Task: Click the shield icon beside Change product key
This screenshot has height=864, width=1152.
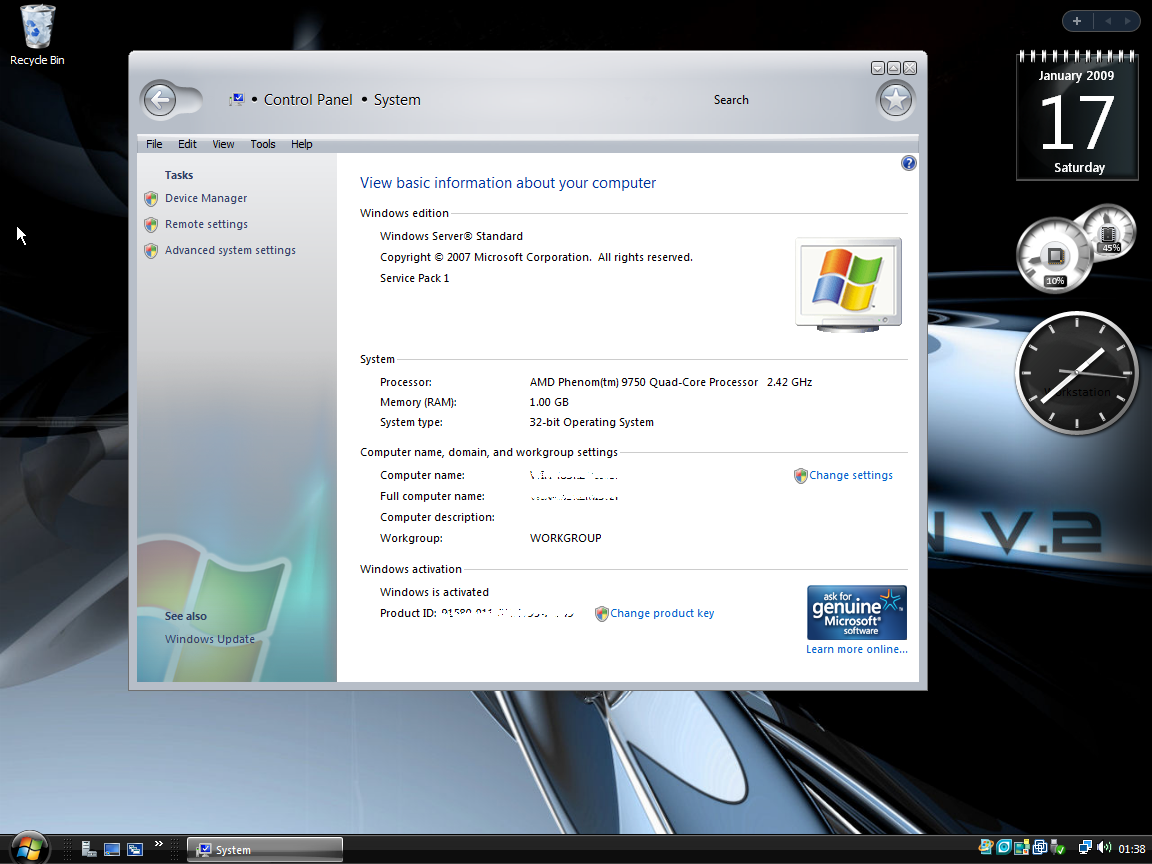Action: (x=602, y=613)
